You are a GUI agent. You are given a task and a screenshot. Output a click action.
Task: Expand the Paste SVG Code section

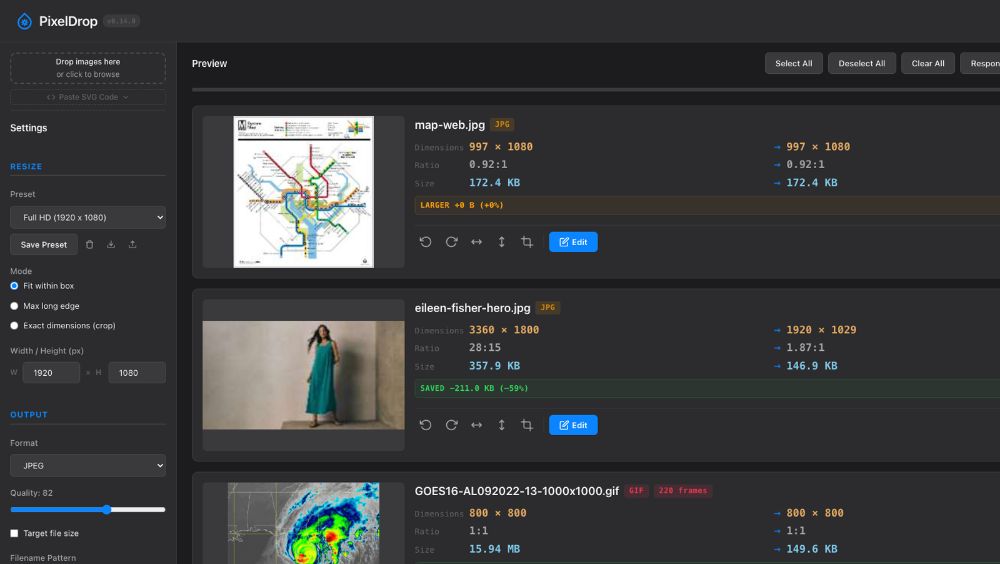pos(88,97)
